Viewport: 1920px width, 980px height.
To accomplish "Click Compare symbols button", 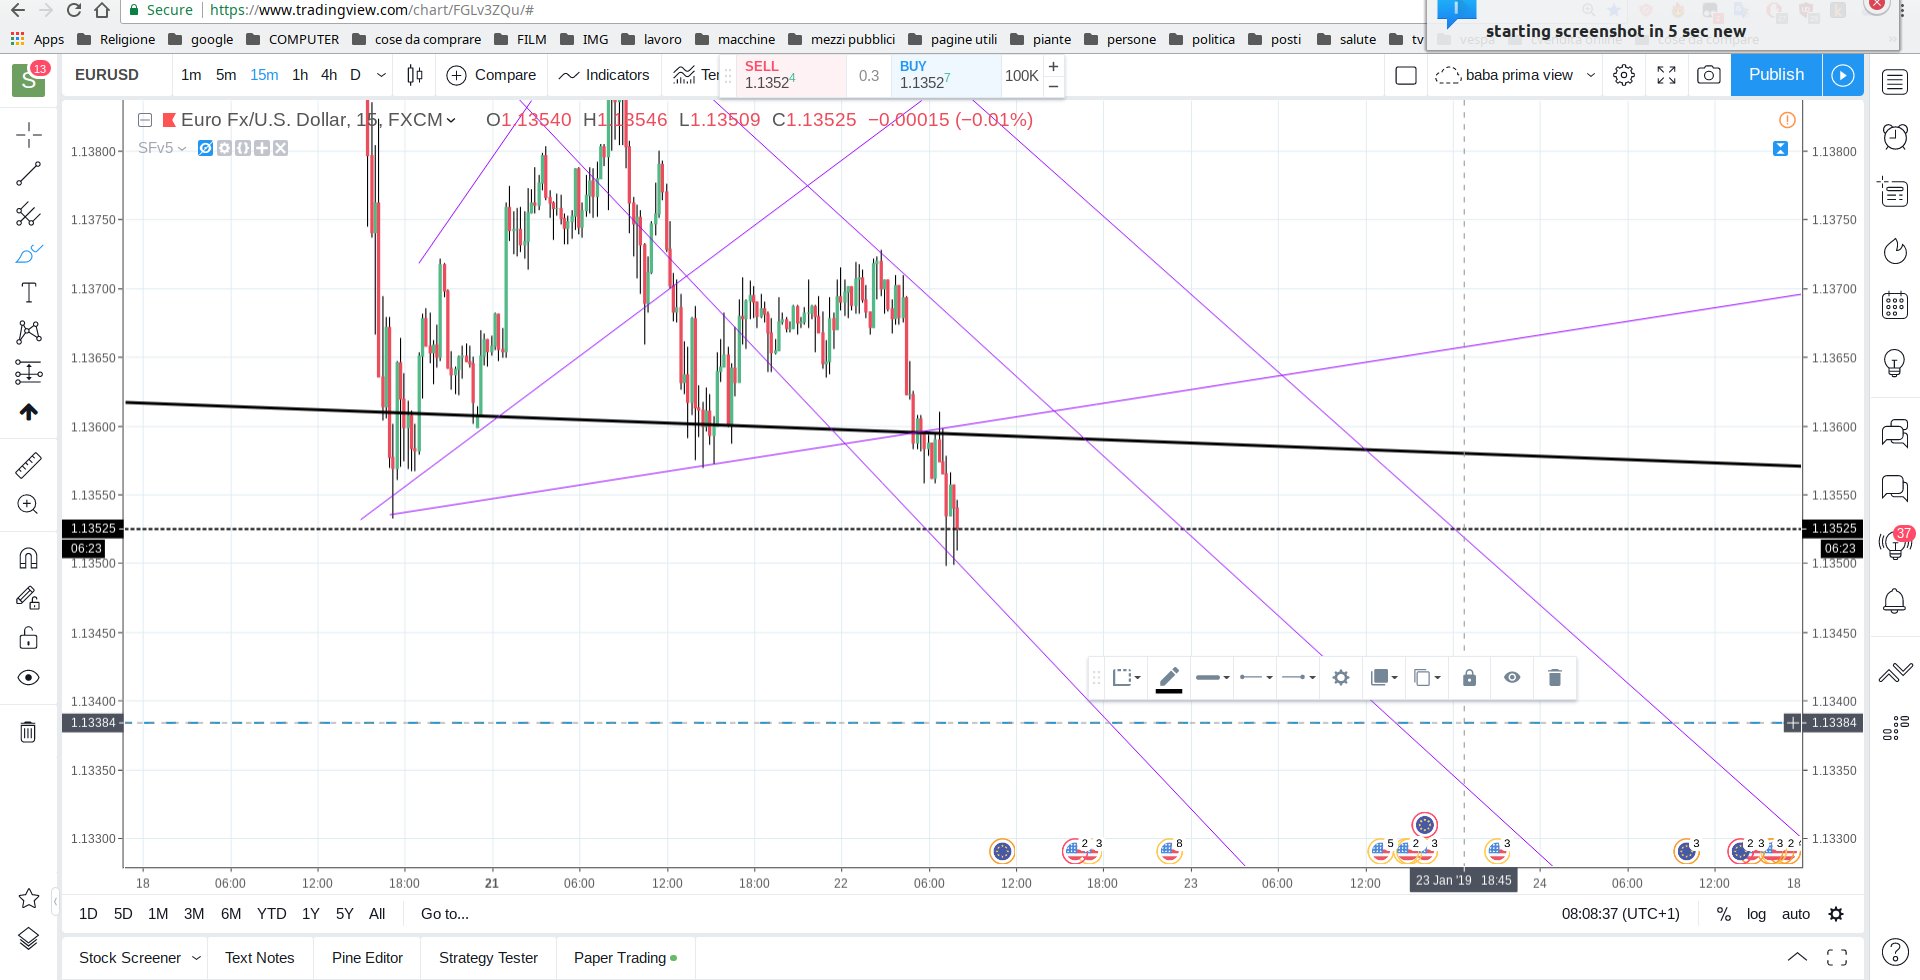I will pos(491,75).
